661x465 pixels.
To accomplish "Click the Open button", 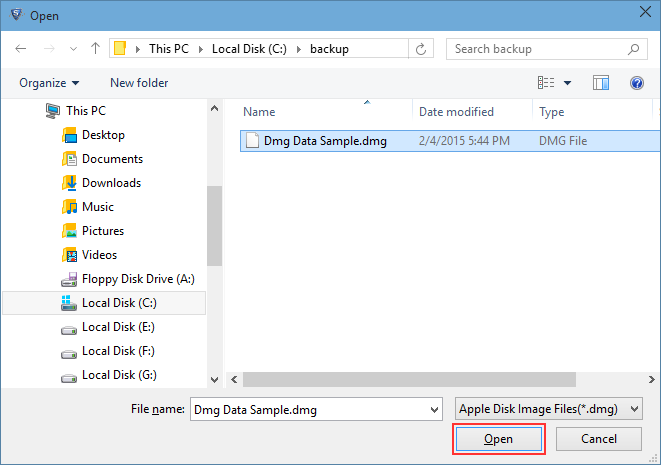I will (498, 439).
